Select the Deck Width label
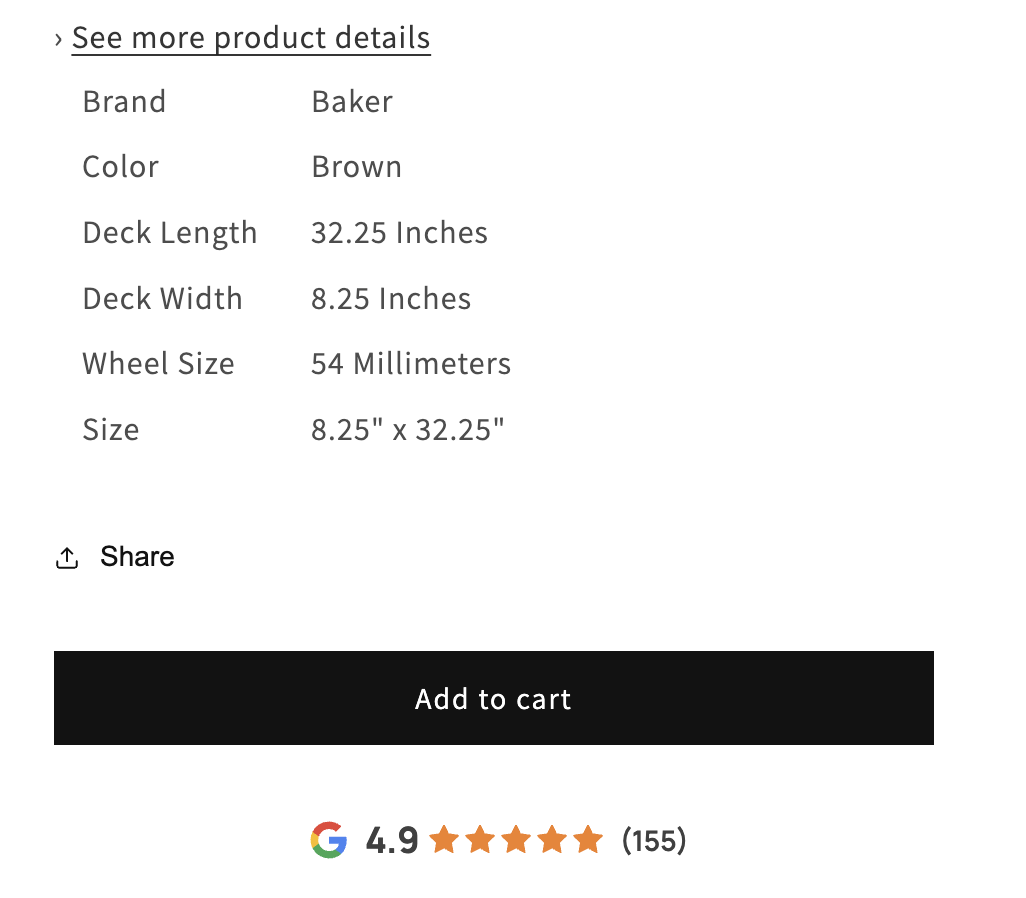This screenshot has width=1026, height=898. 162,299
